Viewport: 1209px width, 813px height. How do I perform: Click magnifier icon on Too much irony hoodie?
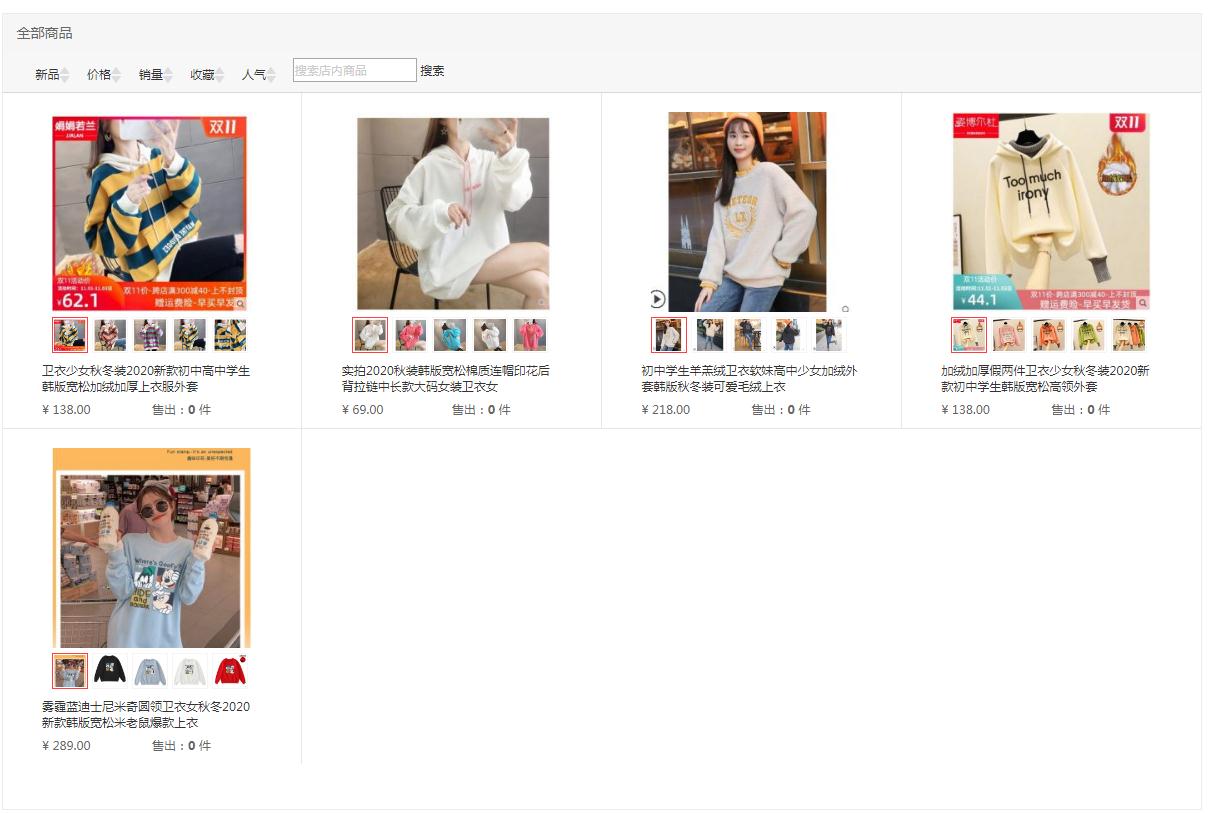(x=1142, y=302)
